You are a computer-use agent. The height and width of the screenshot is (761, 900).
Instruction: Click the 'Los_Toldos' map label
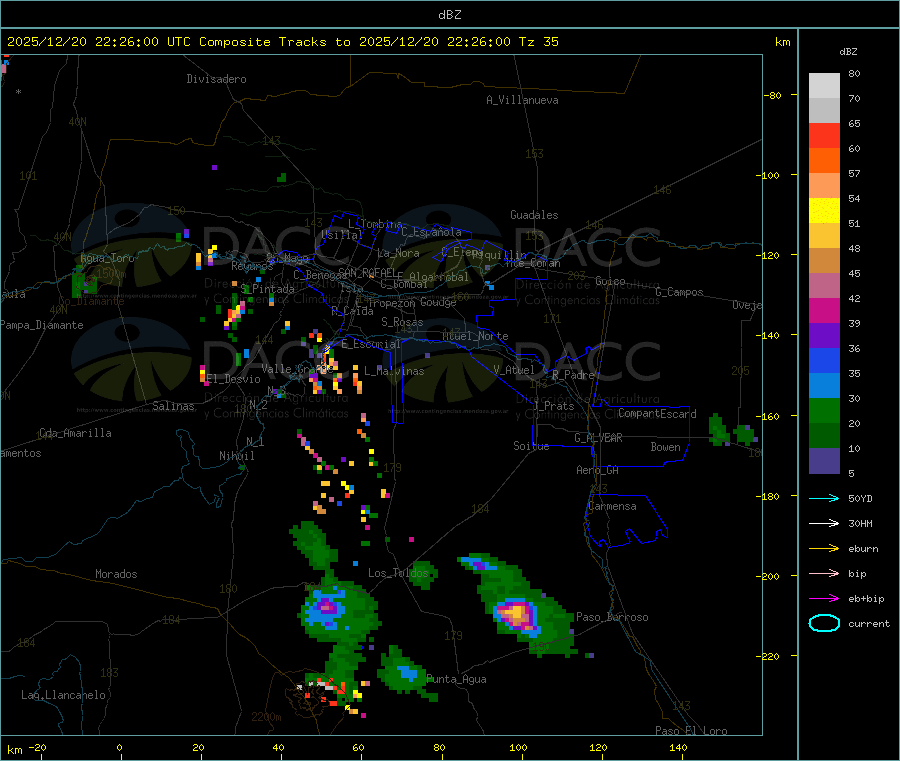pos(398,573)
